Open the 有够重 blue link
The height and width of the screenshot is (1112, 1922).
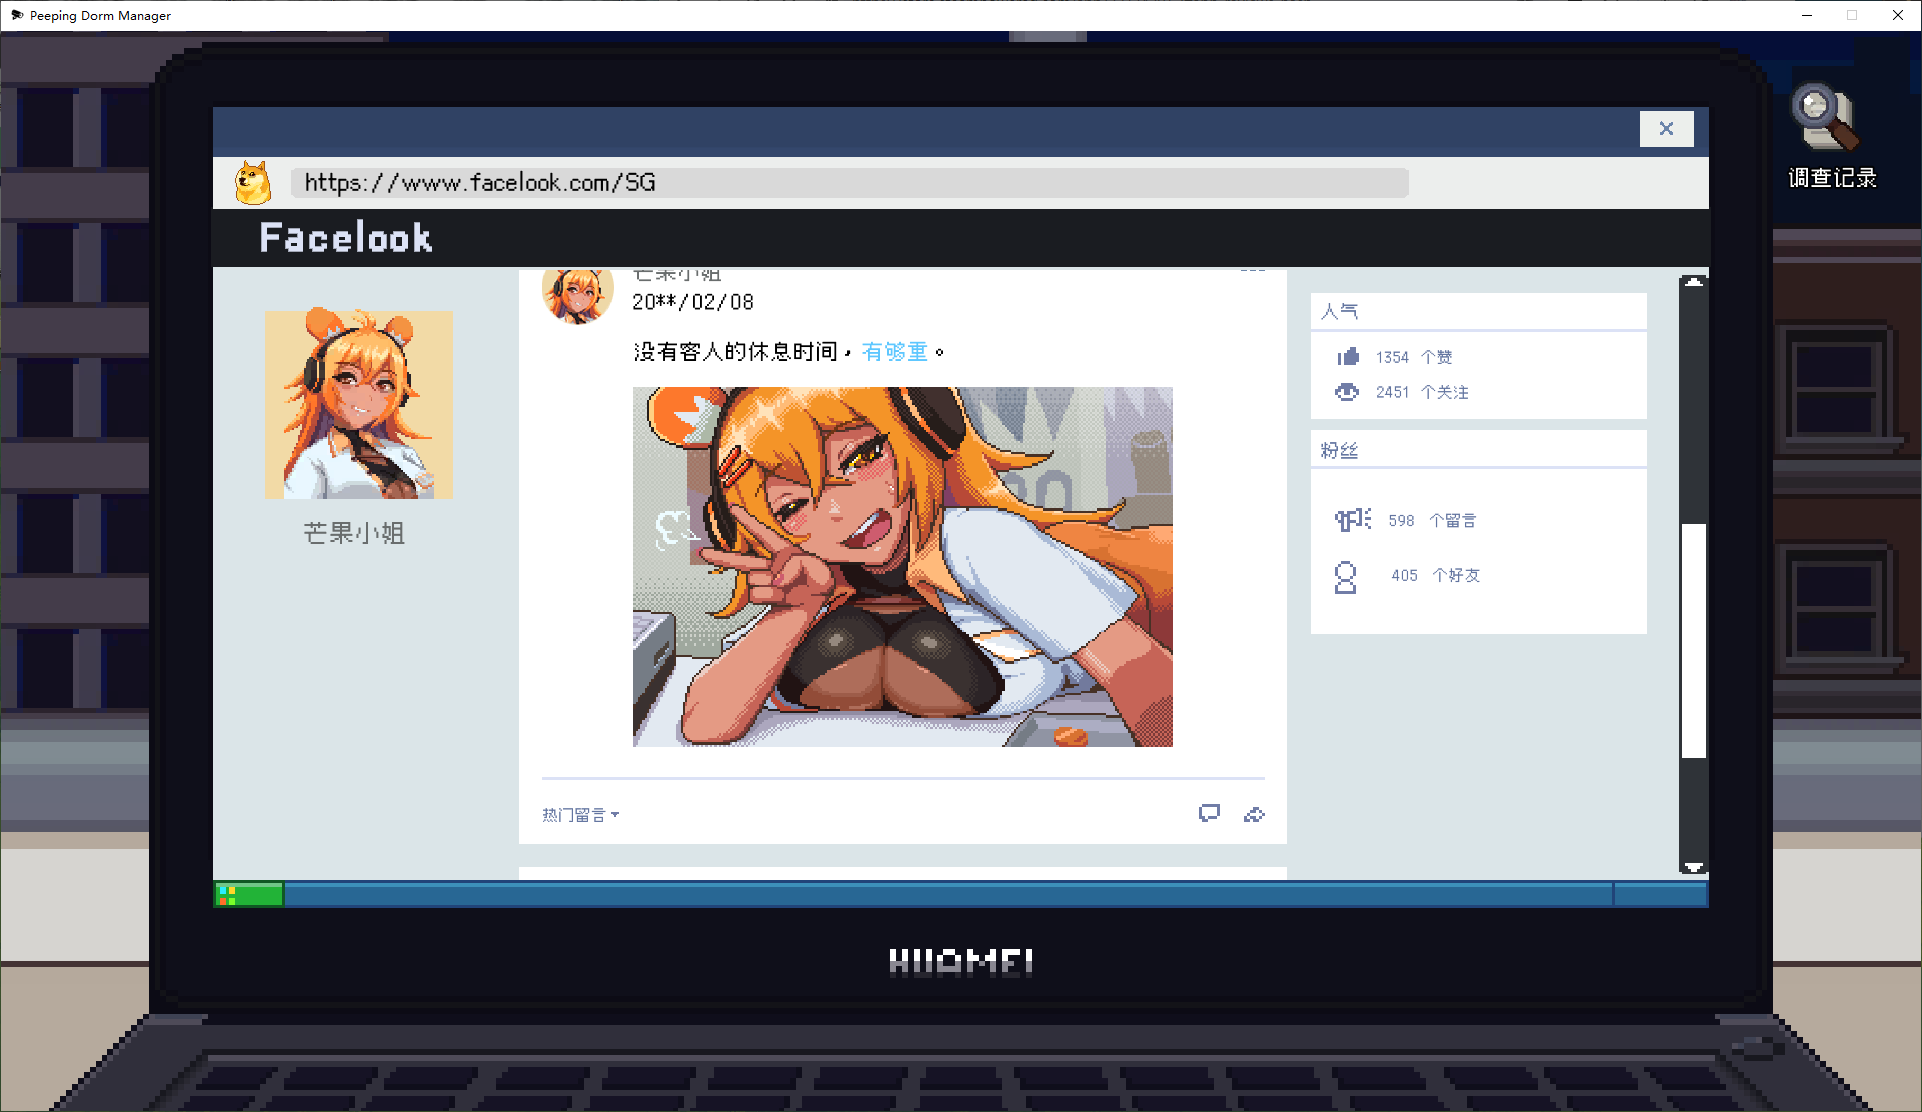pos(895,352)
